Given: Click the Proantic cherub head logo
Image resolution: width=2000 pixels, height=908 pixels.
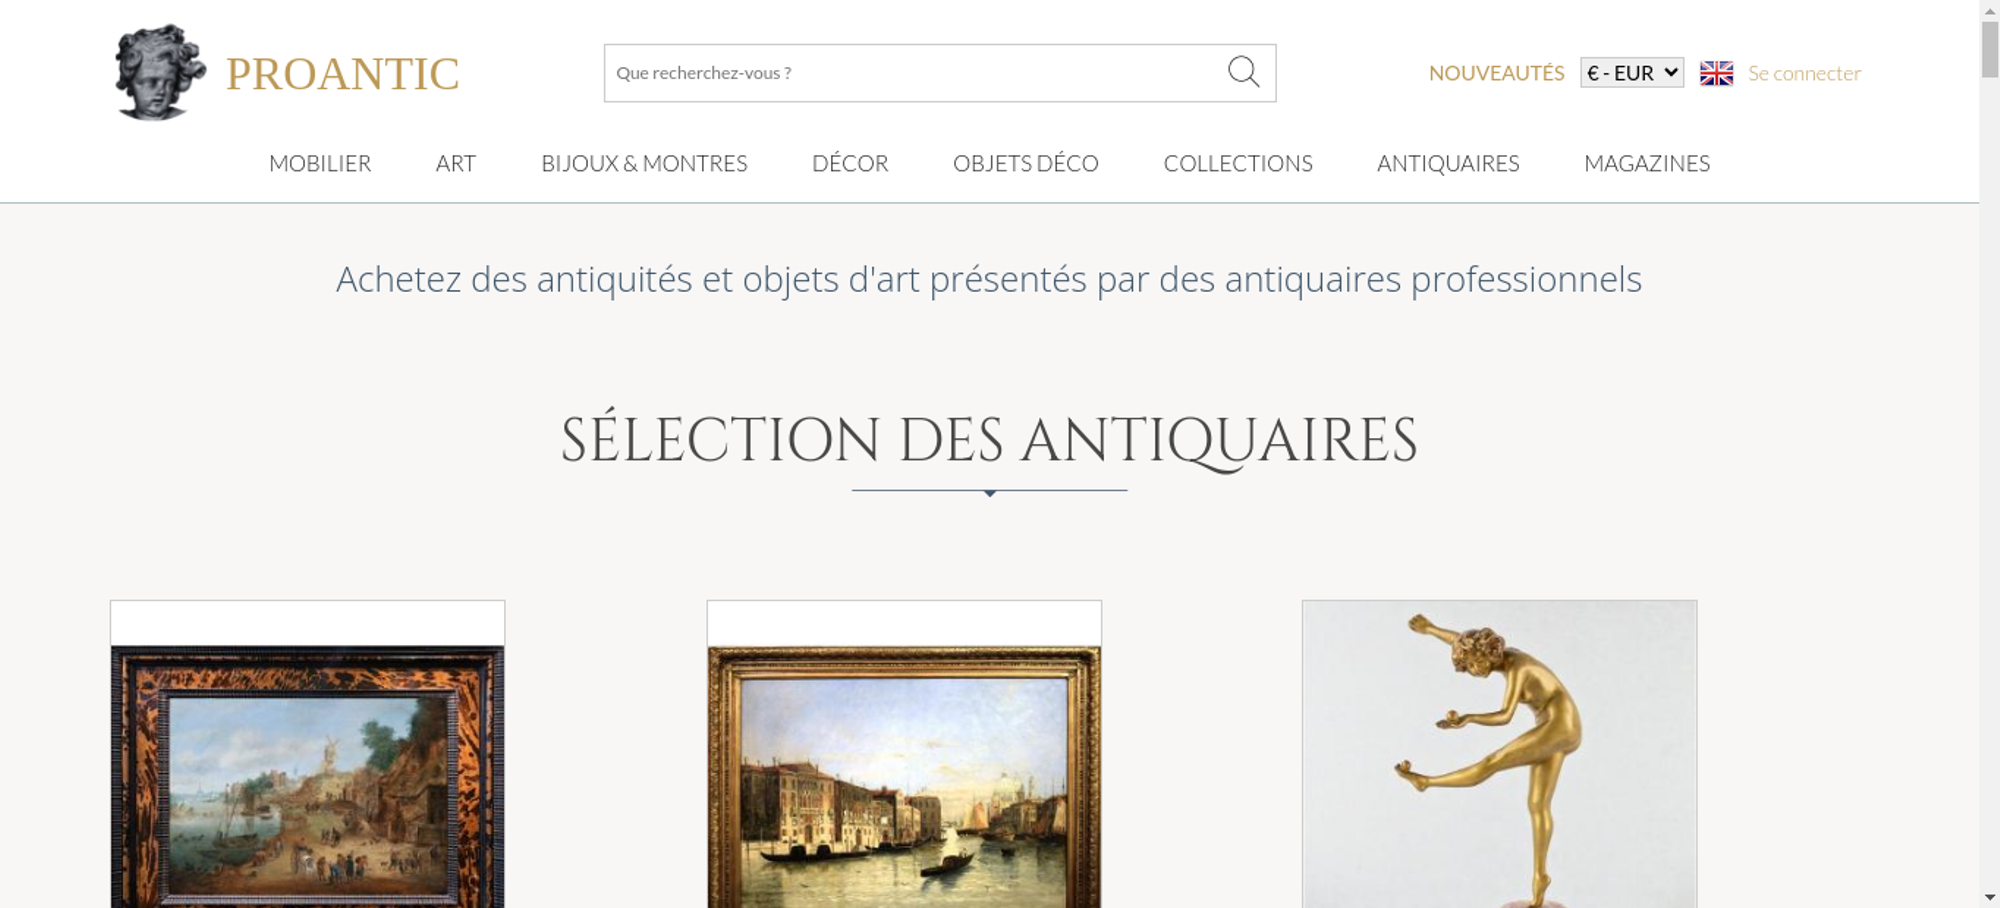Looking at the screenshot, I should coord(160,72).
